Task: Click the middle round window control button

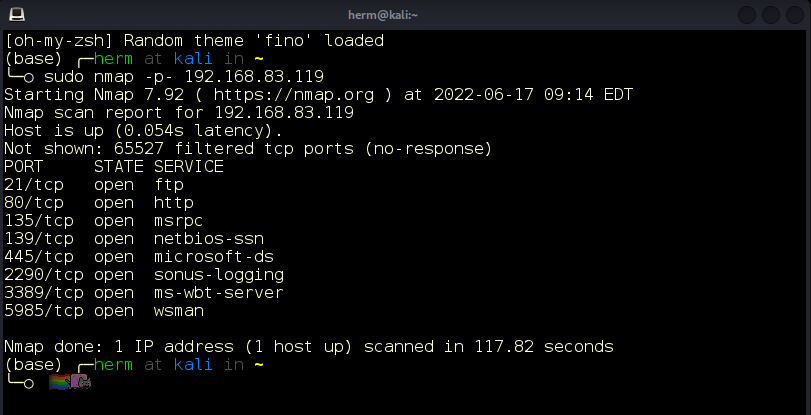Action: (x=771, y=15)
